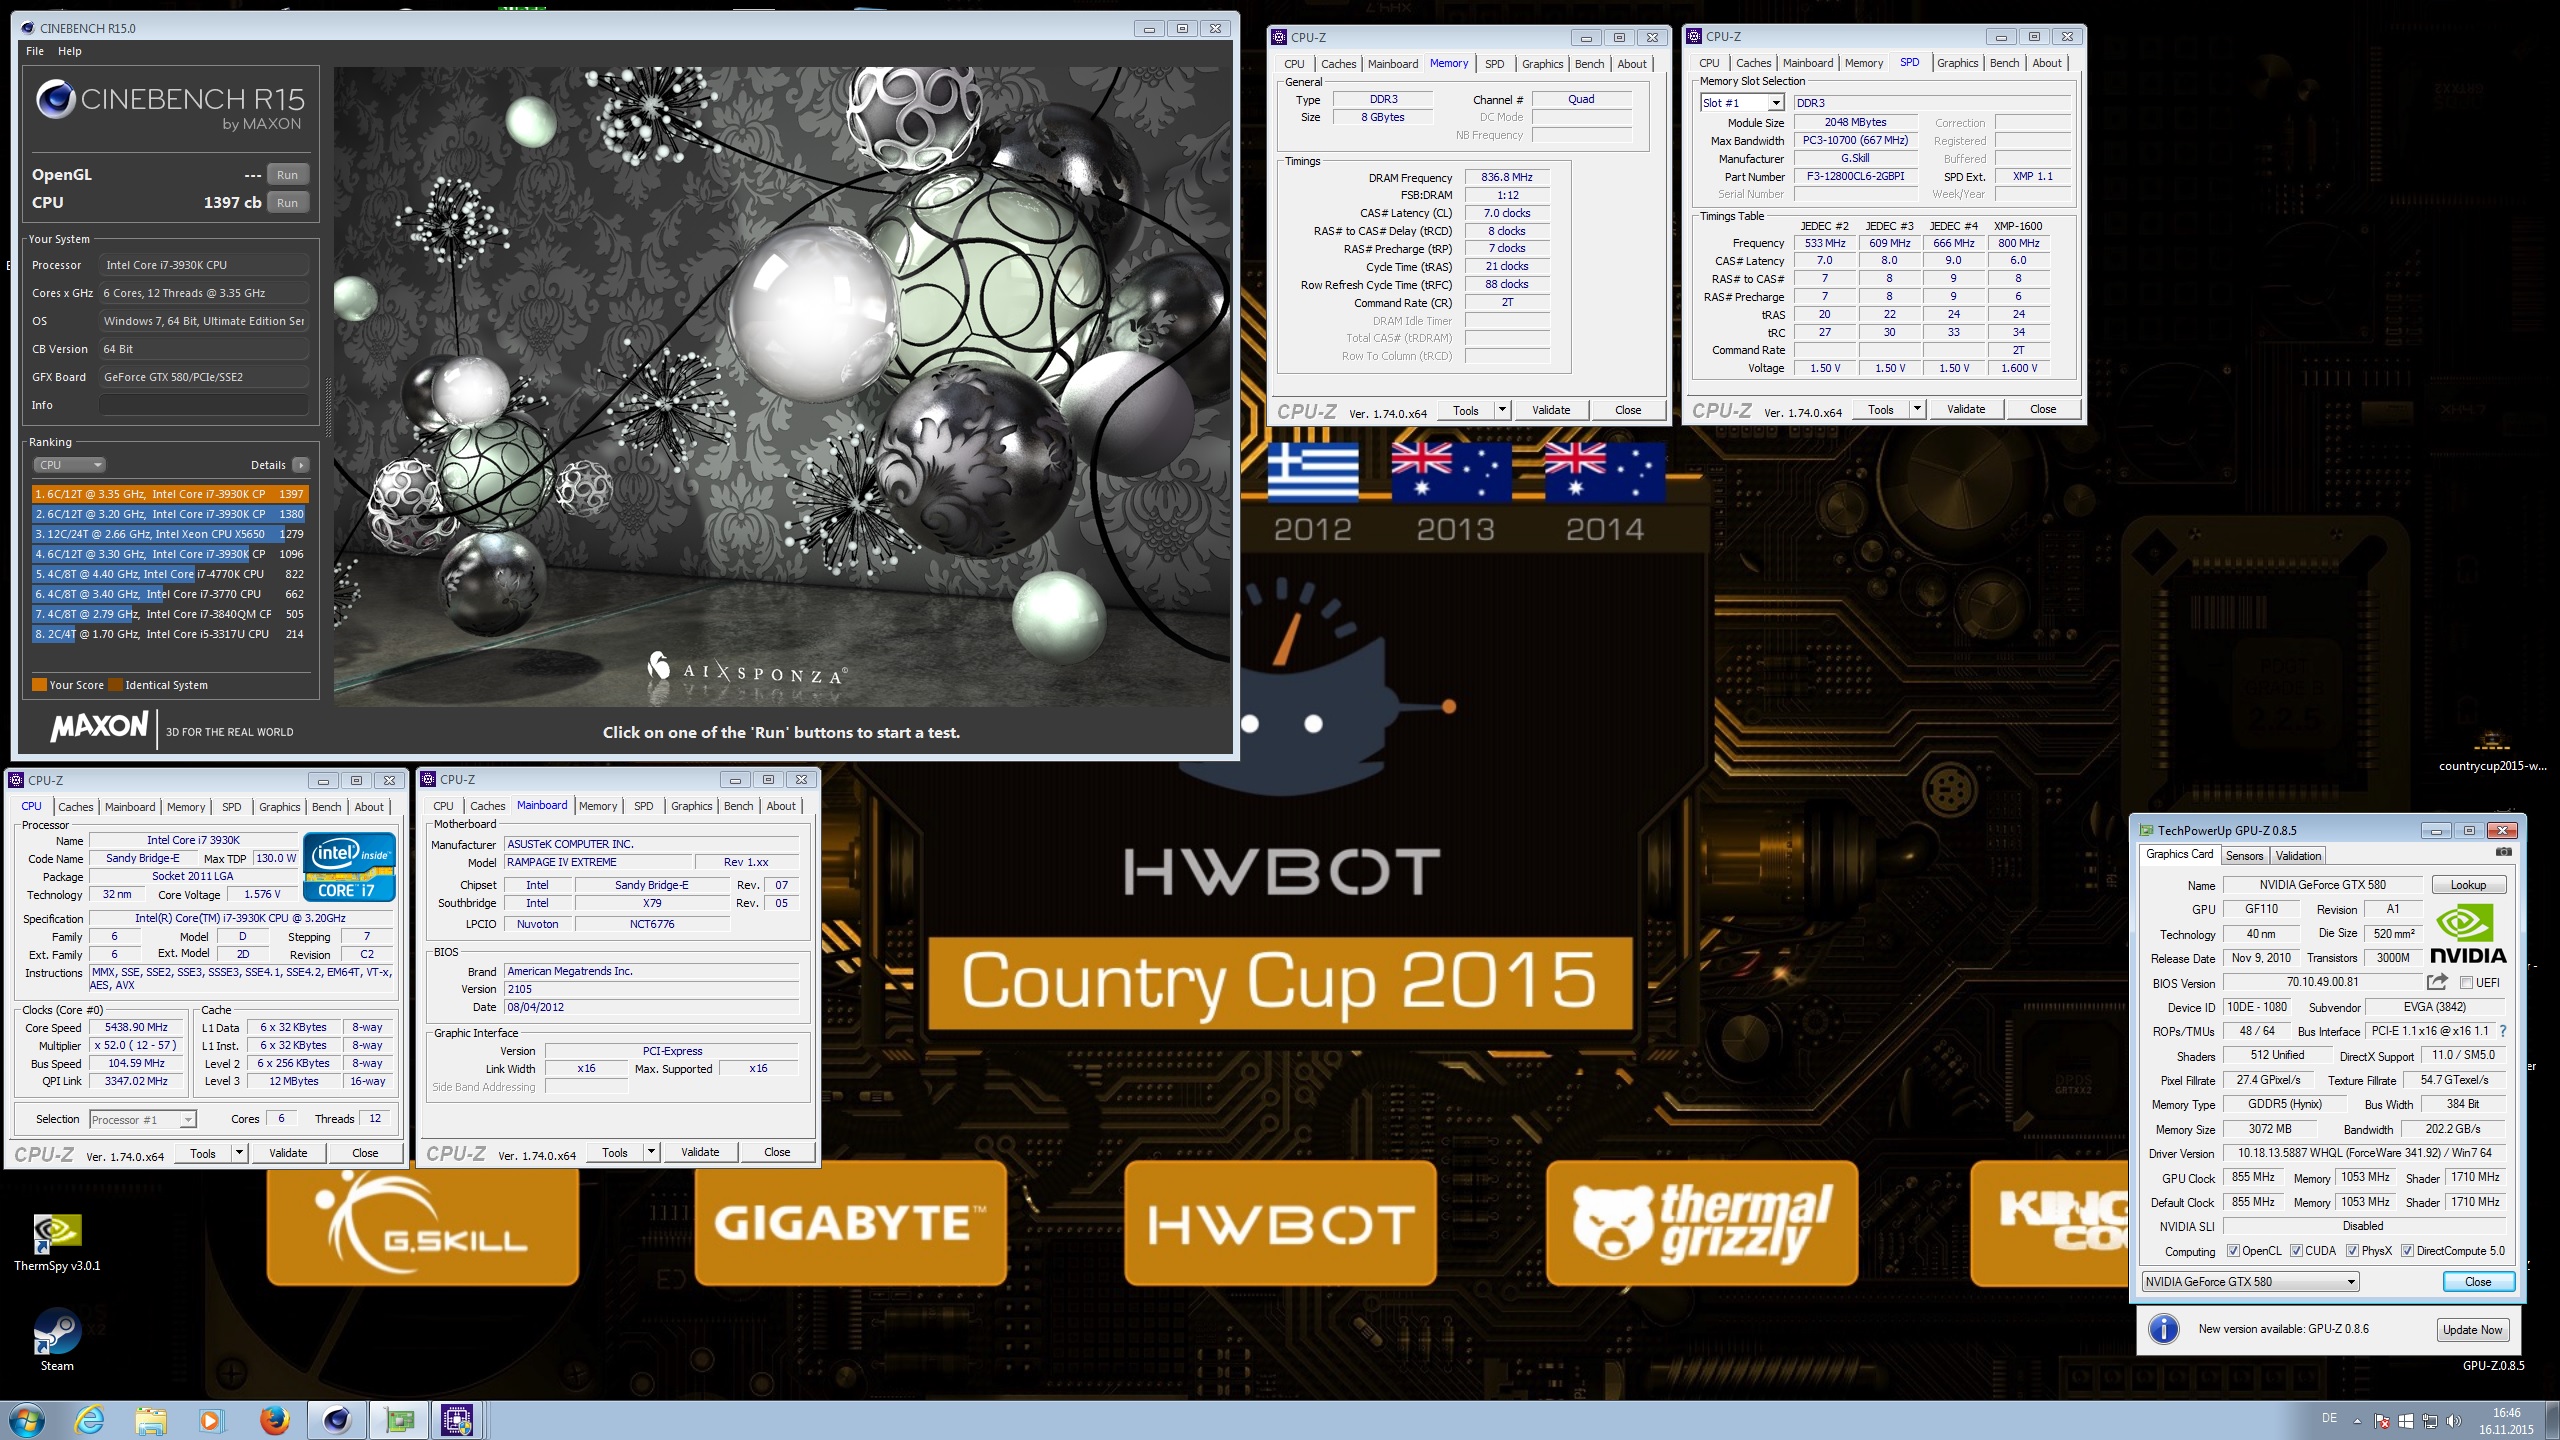Open the Caches tab in CPU-Z CPU window
This screenshot has height=1440, width=2560.
(x=75, y=807)
